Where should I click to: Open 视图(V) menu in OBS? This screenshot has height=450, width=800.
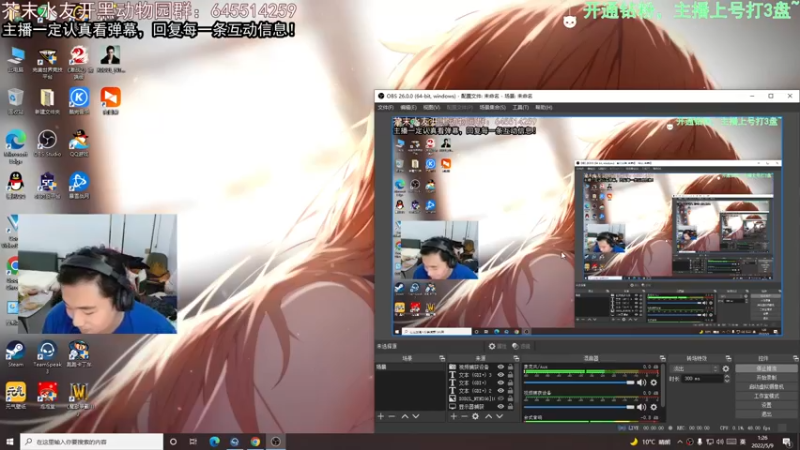431,108
